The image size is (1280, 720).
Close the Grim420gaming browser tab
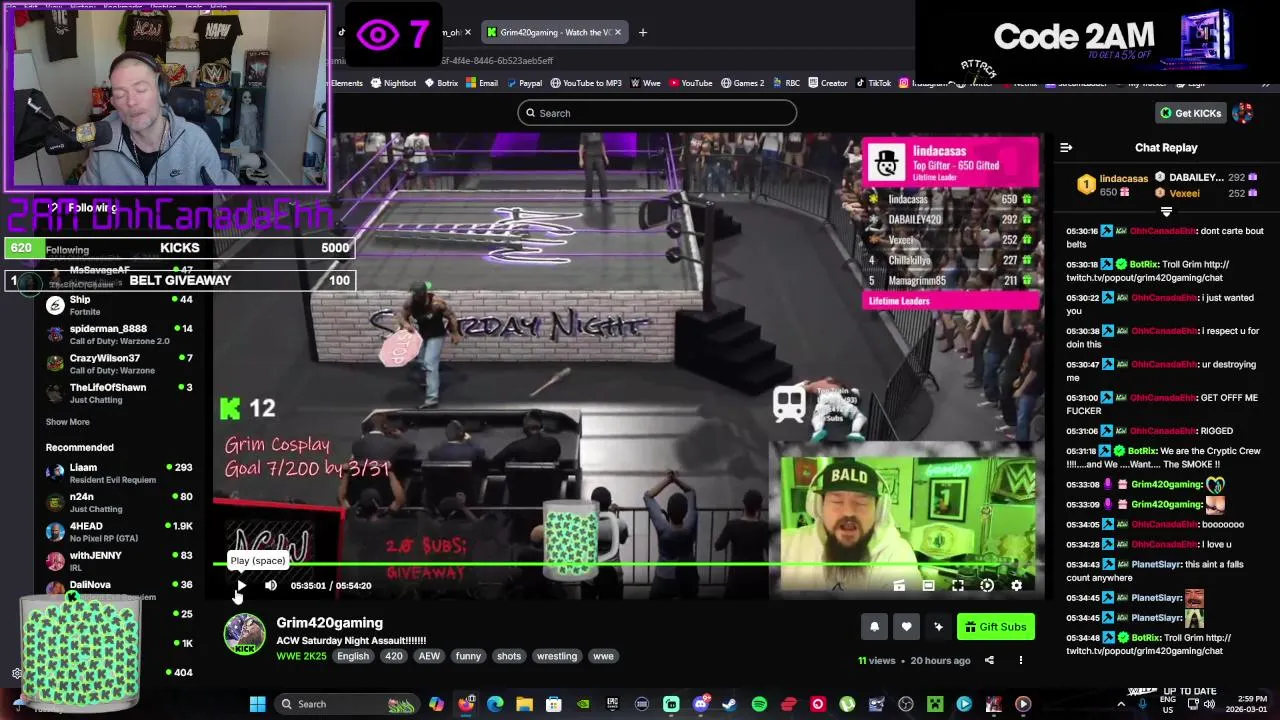tap(617, 32)
